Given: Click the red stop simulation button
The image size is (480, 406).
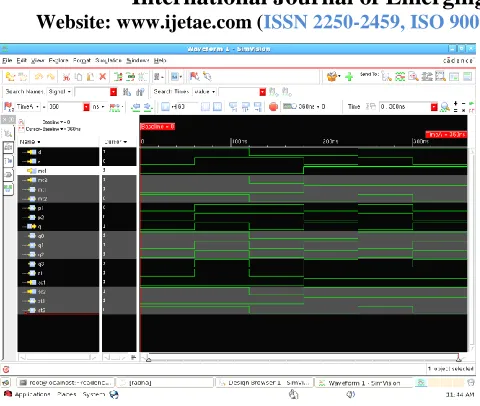Looking at the screenshot, I should 273,107.
